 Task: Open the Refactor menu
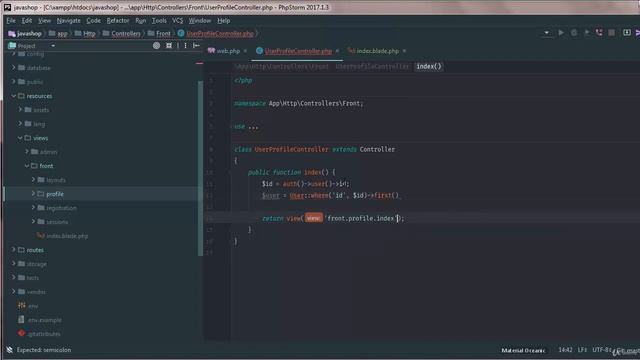(x=118, y=20)
